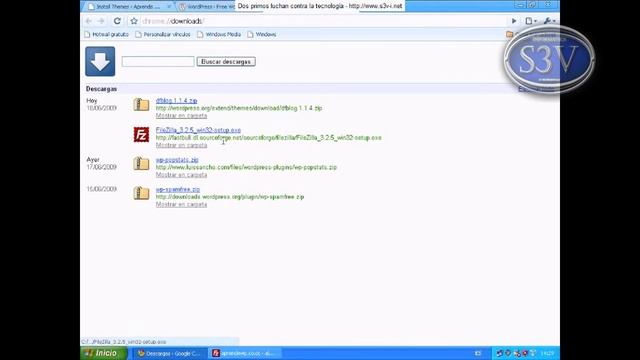Click the Go play arrow in toolbar

tap(514, 21)
